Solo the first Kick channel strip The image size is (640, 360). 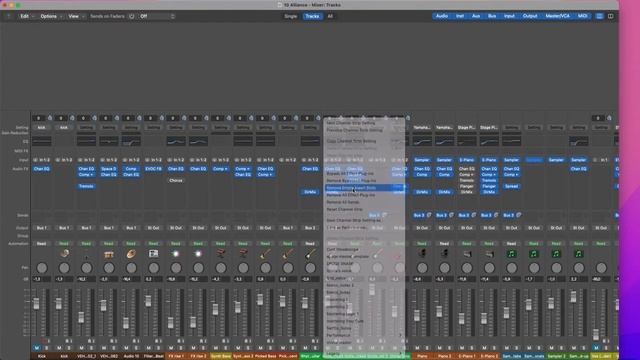pyautogui.click(x=46, y=348)
